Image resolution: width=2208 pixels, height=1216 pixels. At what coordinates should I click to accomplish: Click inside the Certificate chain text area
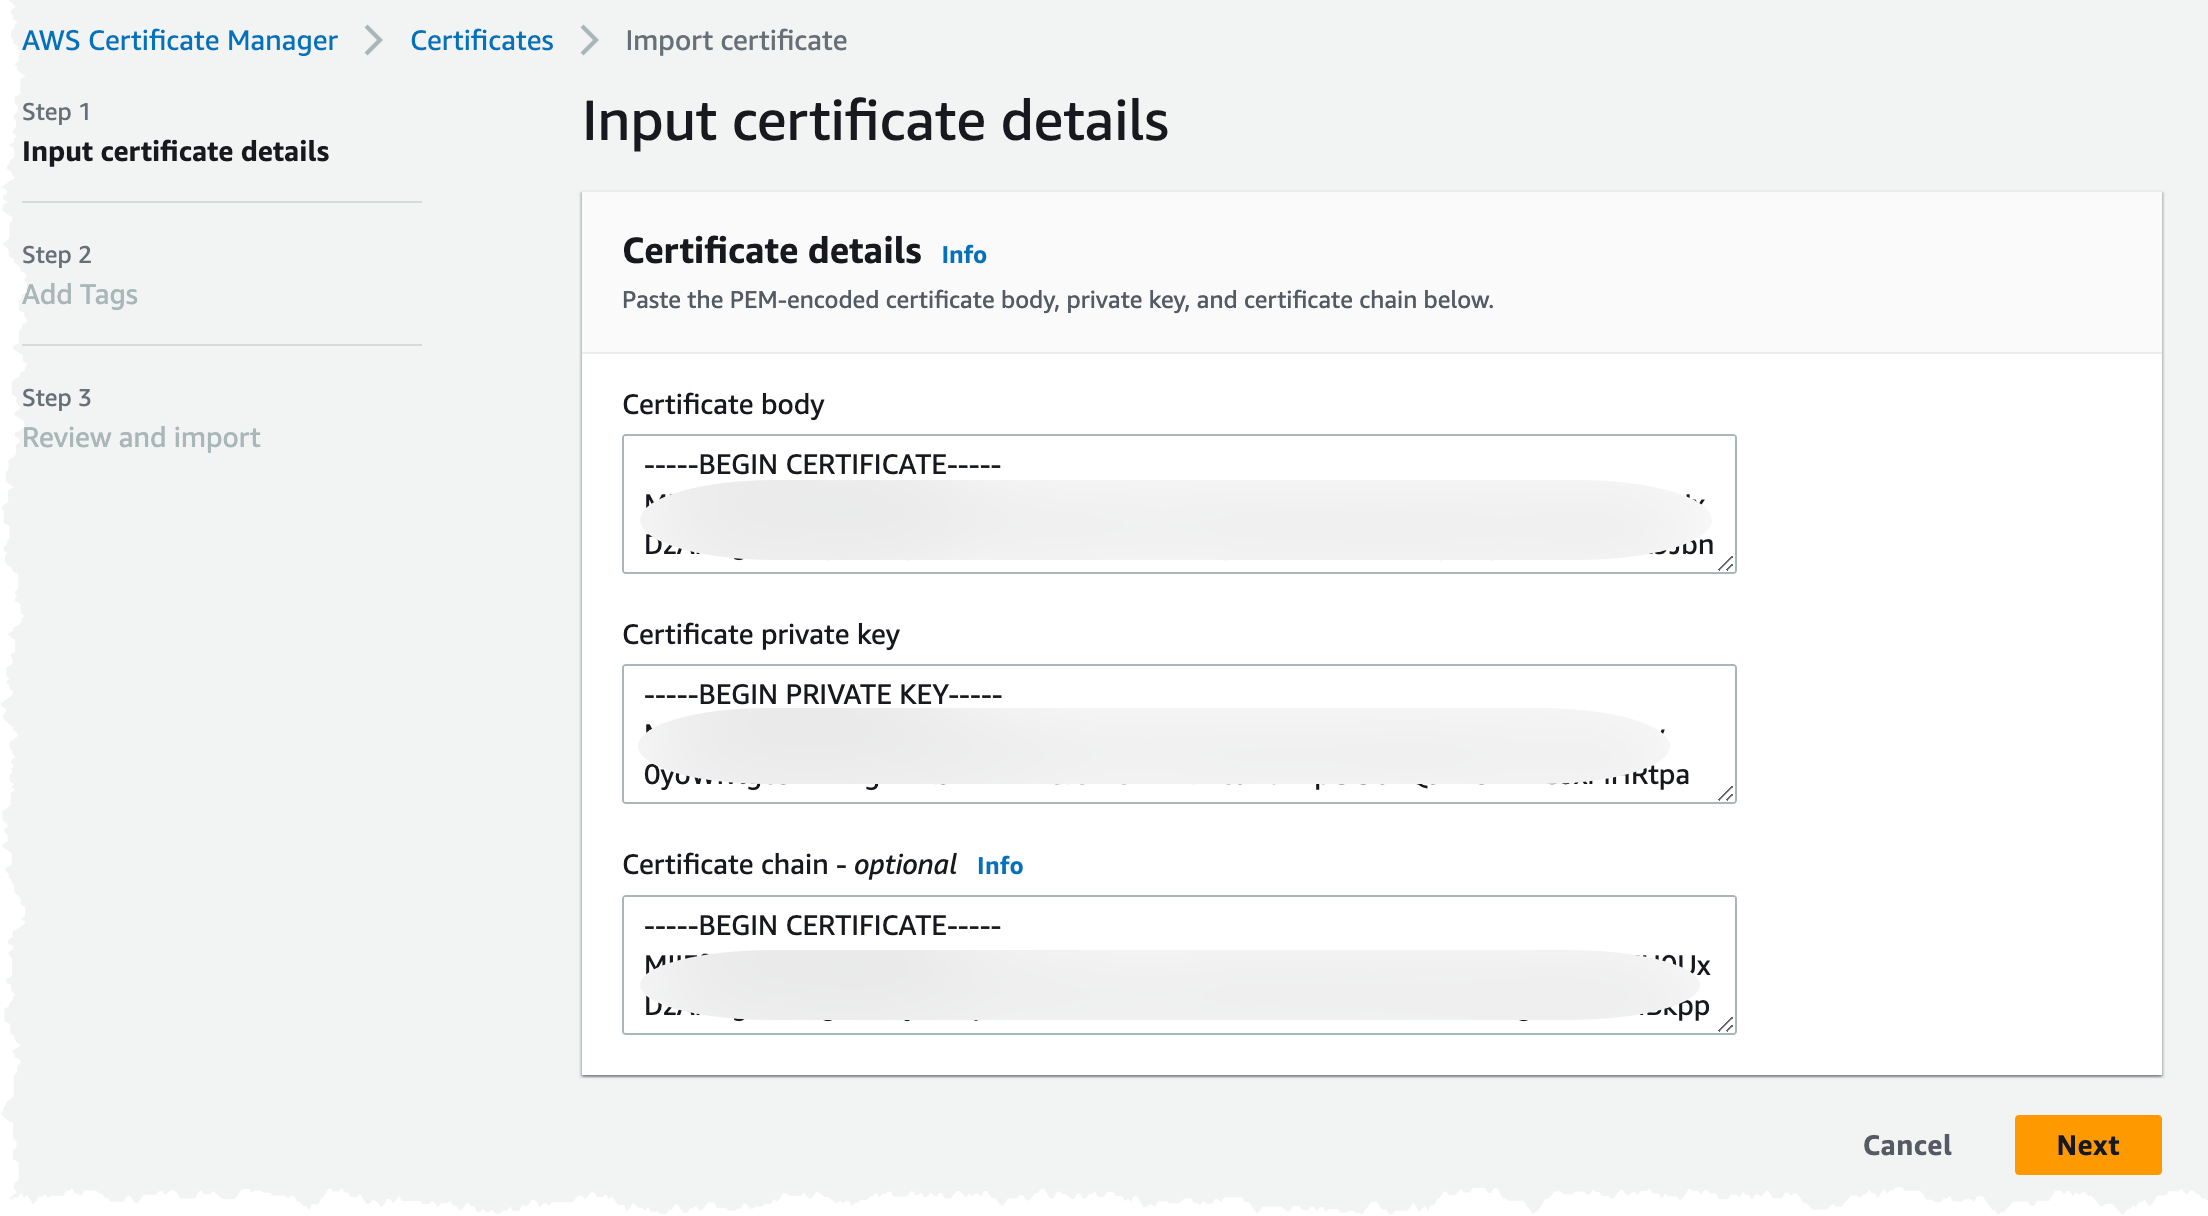1179,965
